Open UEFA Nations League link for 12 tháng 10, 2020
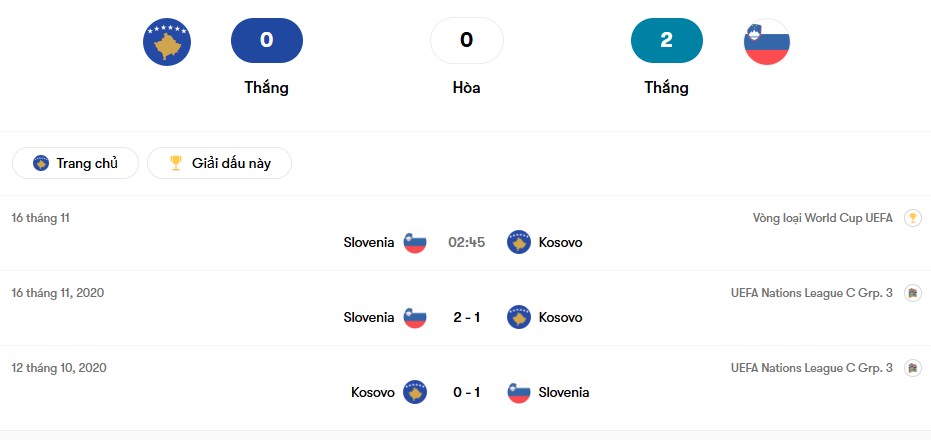The width and height of the screenshot is (931, 440). coord(812,368)
